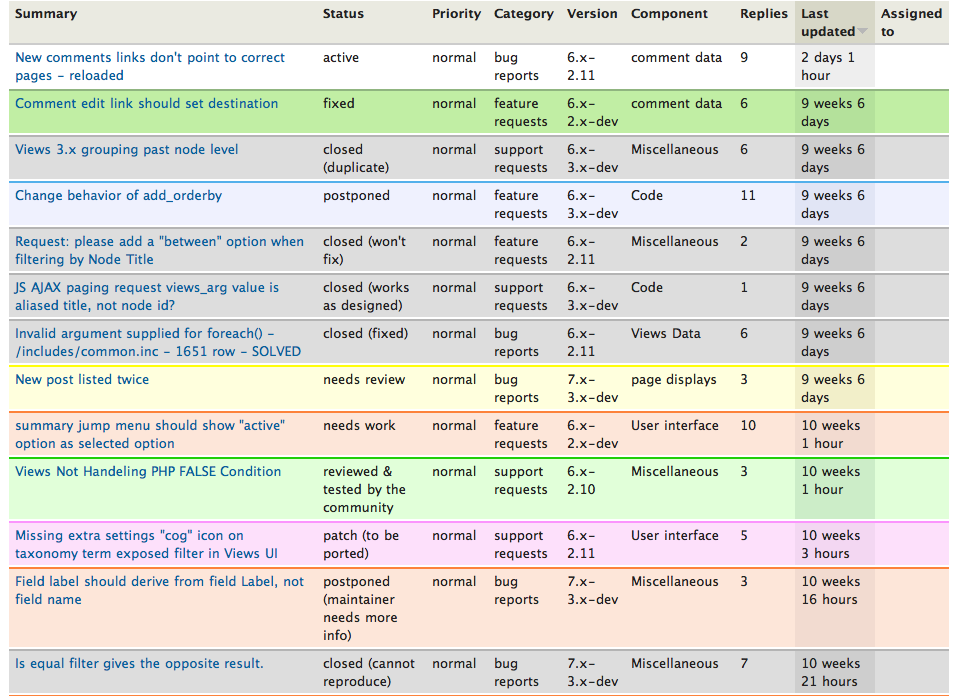
Task: Sort the table by Category
Action: pyautogui.click(x=523, y=13)
